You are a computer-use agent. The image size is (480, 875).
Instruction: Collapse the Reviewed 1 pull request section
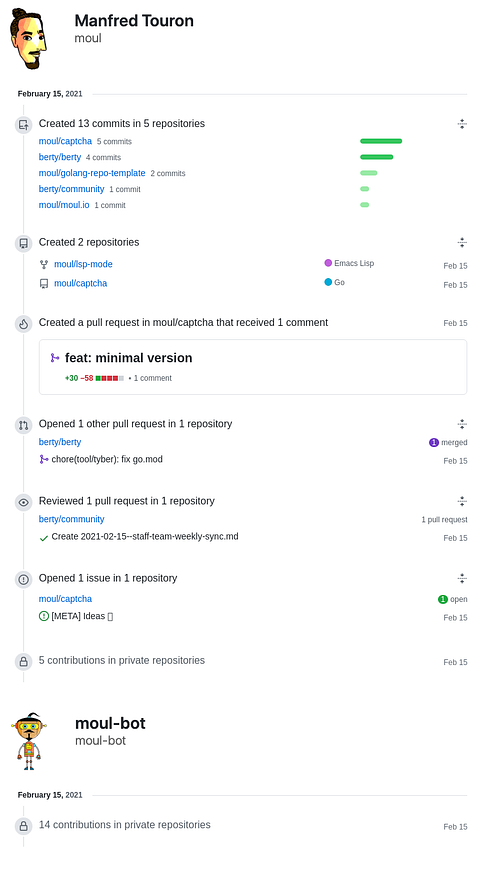click(x=462, y=501)
